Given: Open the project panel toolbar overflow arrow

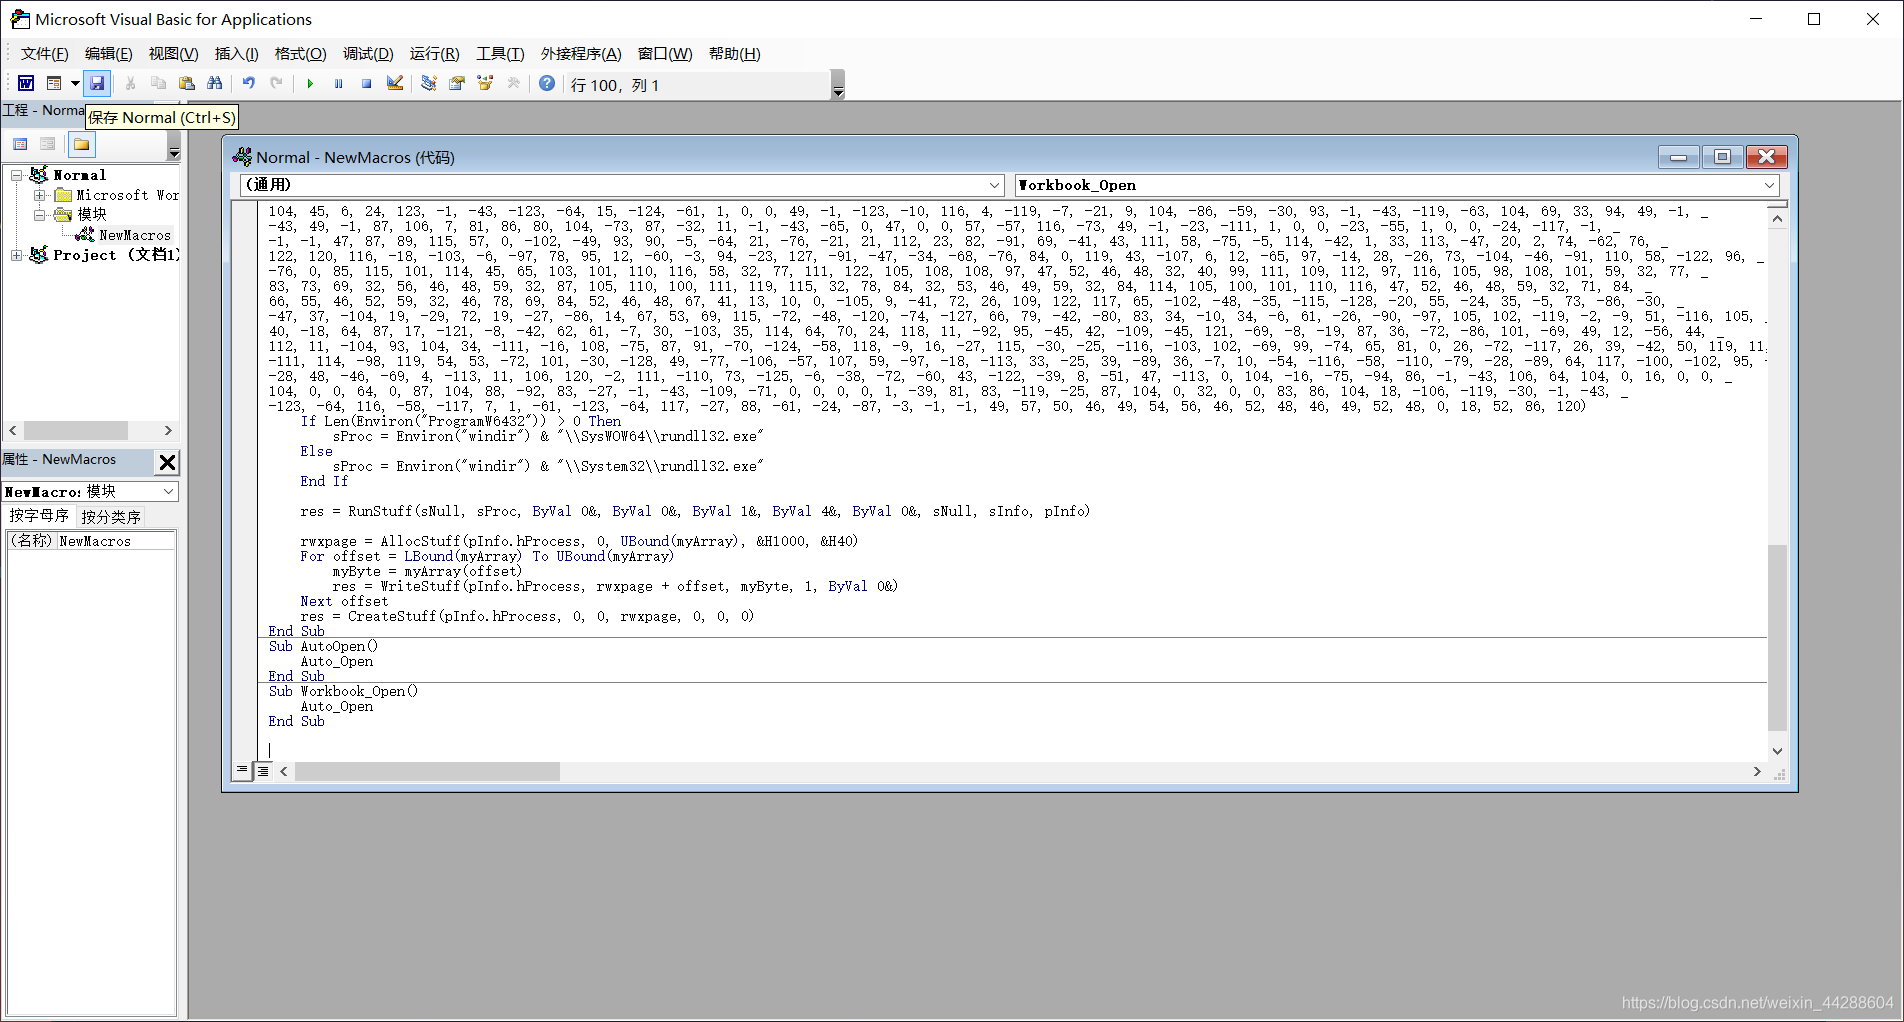Looking at the screenshot, I should 174,146.
